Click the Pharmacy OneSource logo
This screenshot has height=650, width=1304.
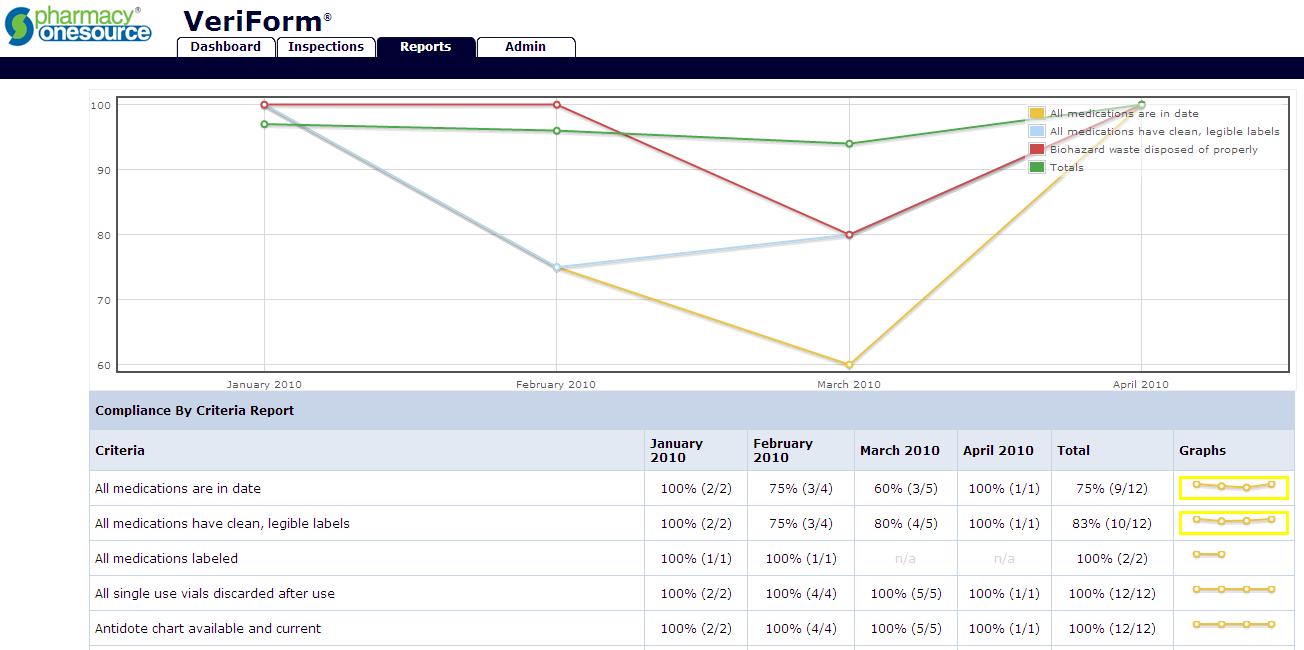coord(78,25)
